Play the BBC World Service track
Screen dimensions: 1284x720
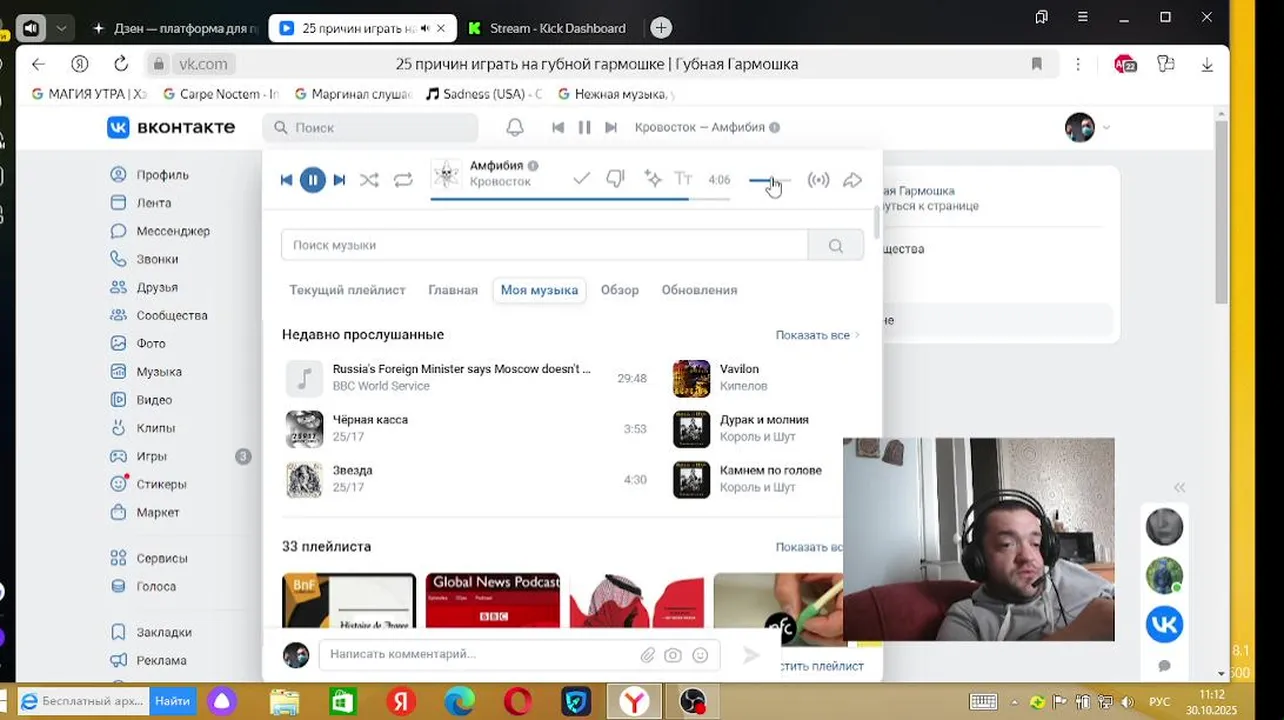466,378
